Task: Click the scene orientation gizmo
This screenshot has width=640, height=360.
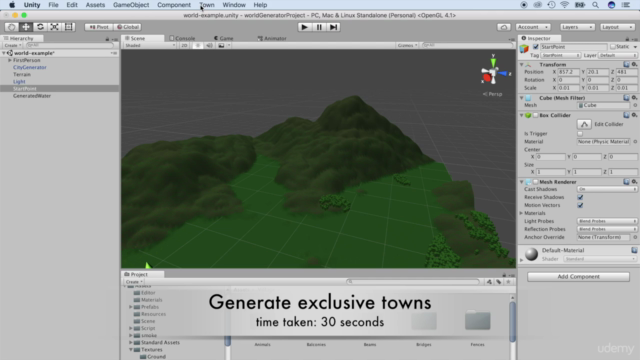Action: 493,73
